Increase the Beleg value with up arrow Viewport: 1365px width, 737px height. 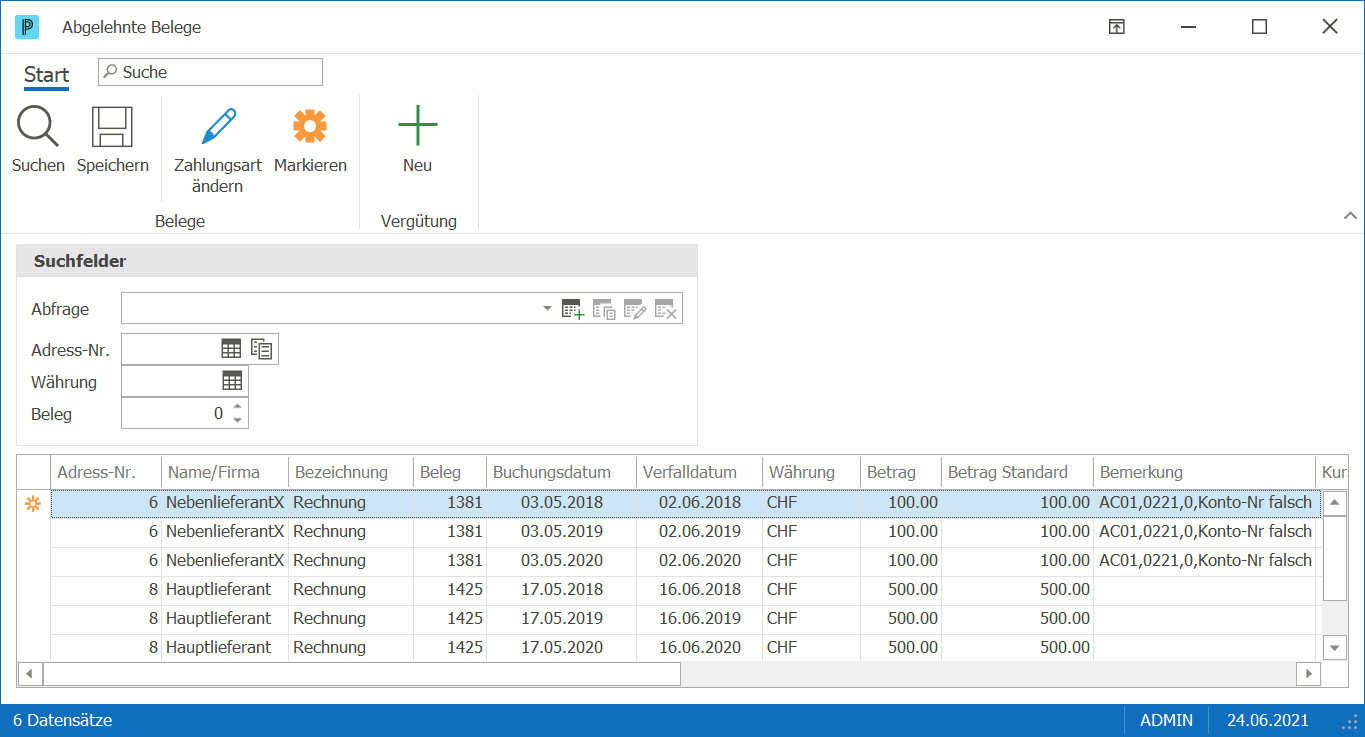click(x=237, y=406)
